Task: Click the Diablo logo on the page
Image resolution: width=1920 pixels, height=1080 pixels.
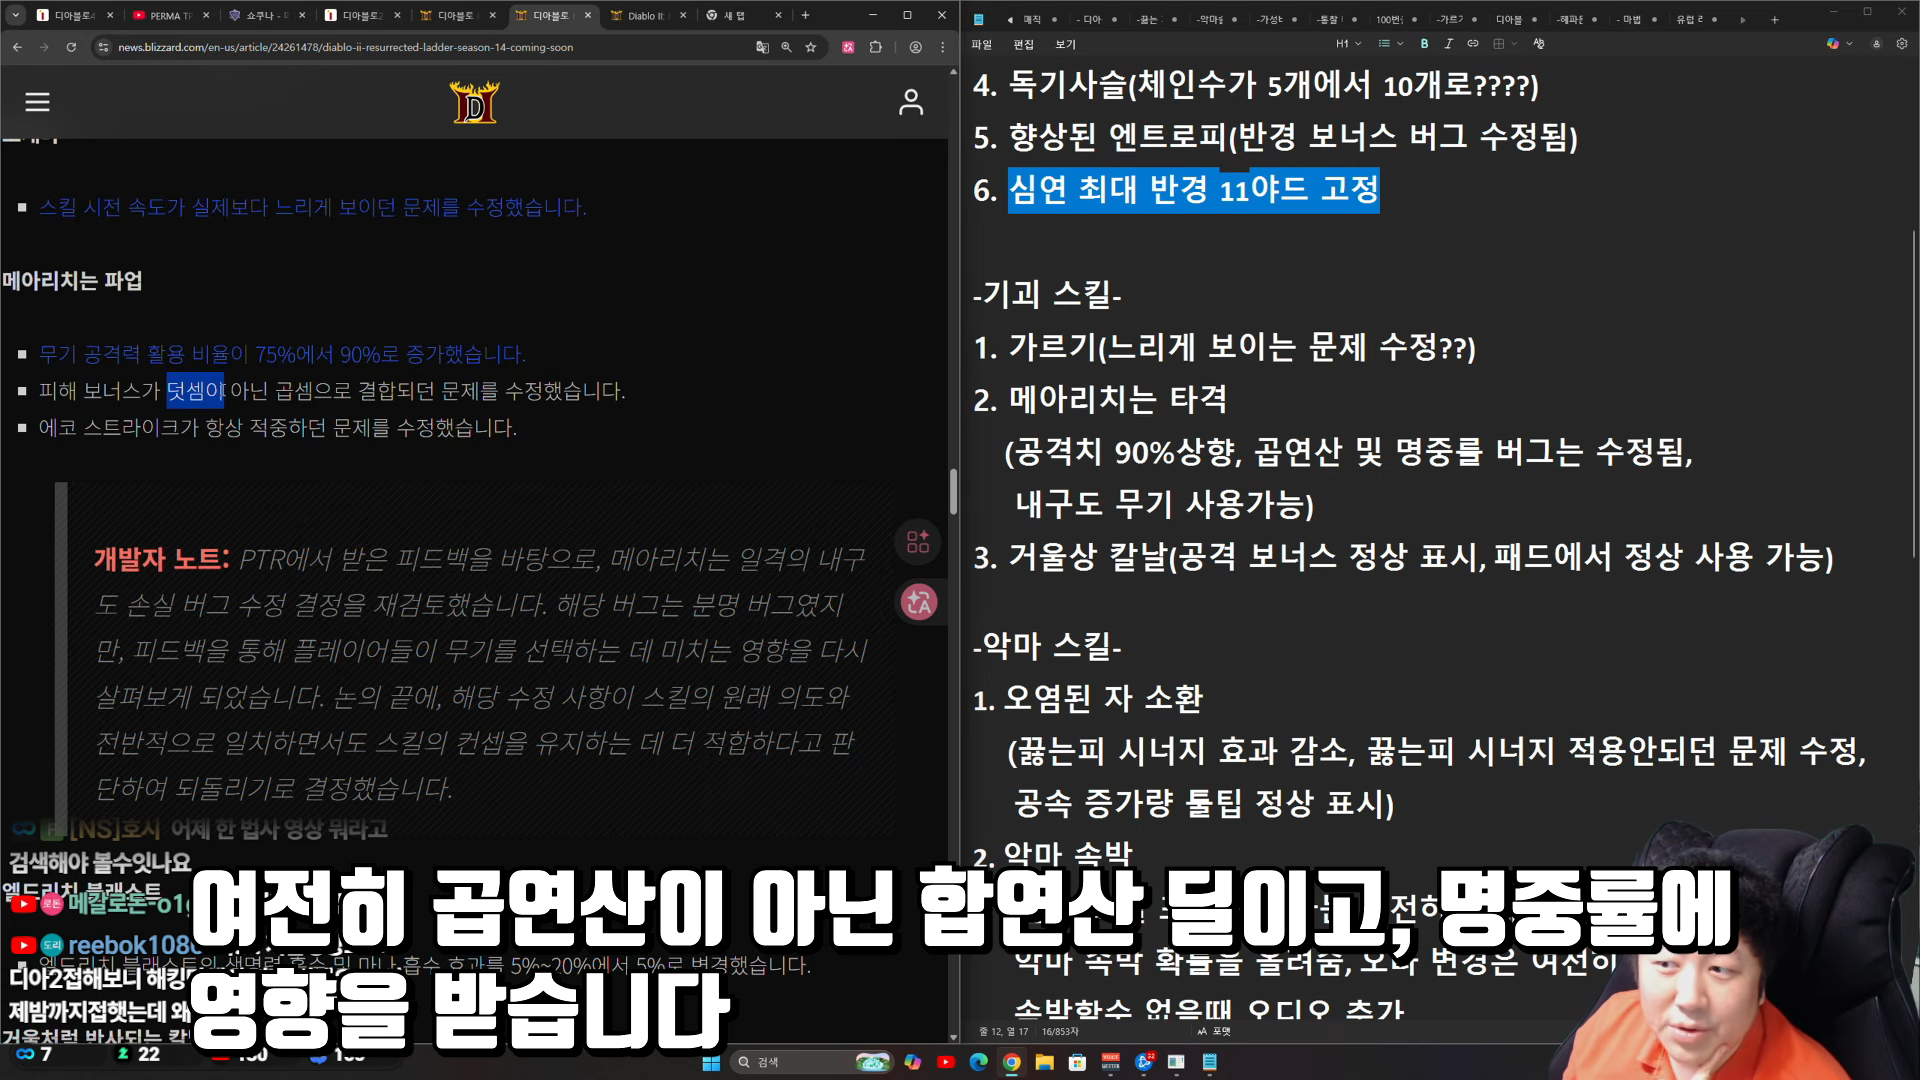Action: pyautogui.click(x=474, y=102)
